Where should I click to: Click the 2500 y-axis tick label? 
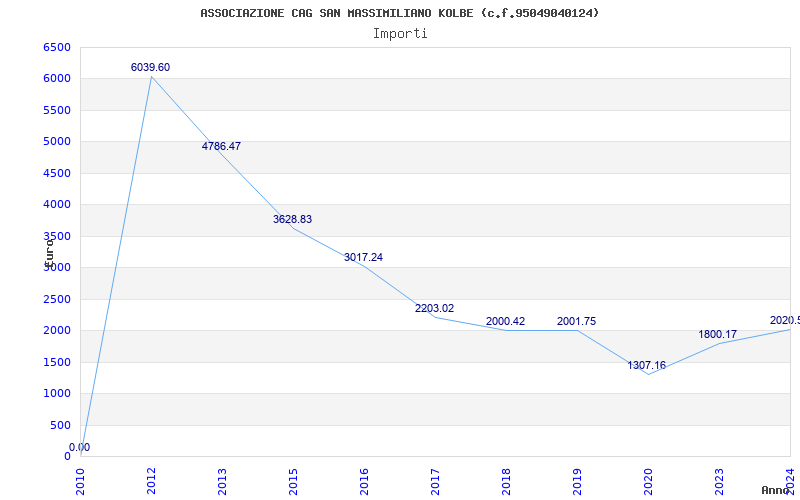57,299
